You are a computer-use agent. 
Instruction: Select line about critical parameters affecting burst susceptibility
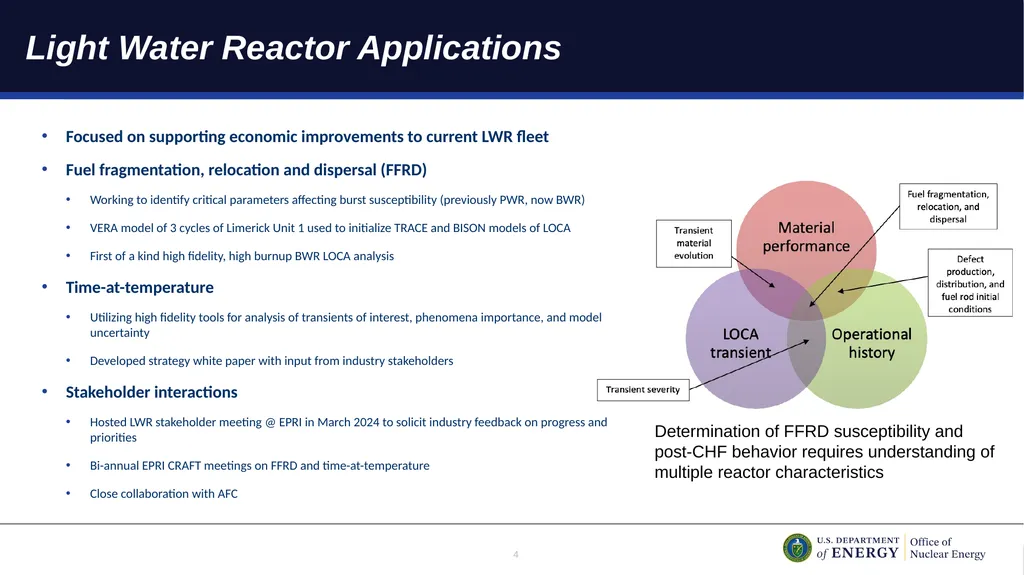pyautogui.click(x=337, y=200)
